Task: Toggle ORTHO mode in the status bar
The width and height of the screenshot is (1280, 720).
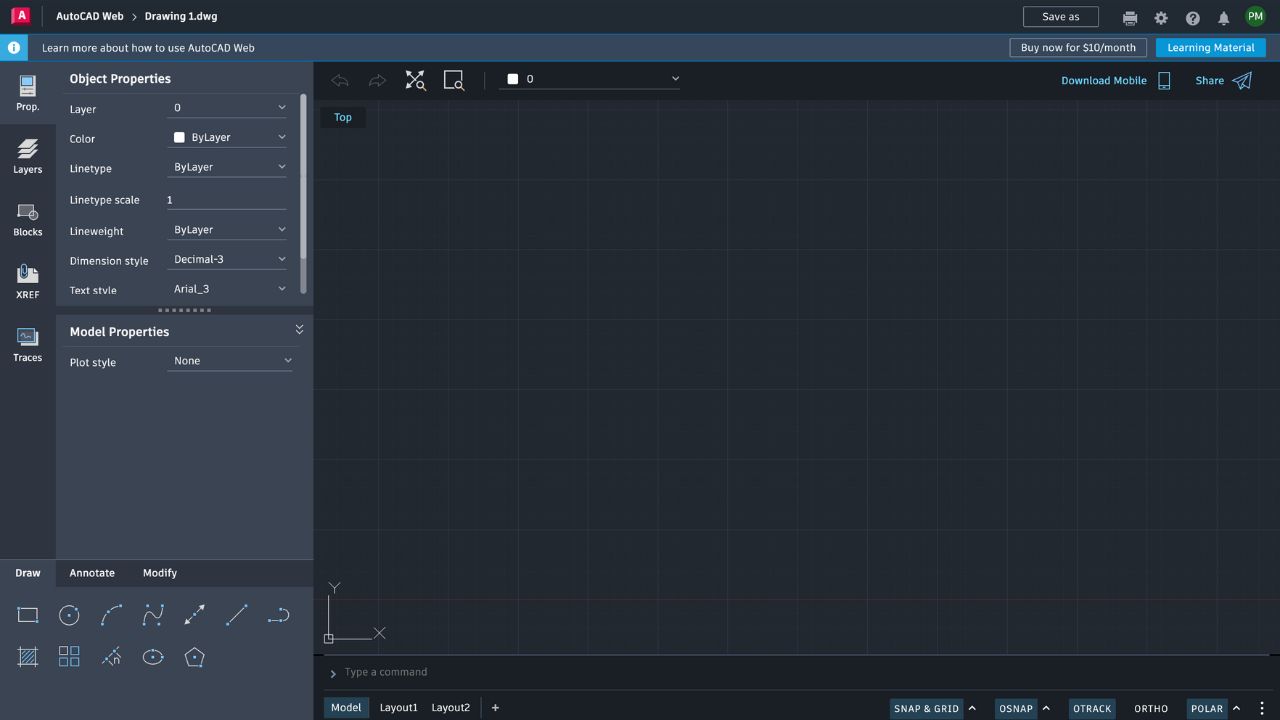Action: click(1150, 708)
